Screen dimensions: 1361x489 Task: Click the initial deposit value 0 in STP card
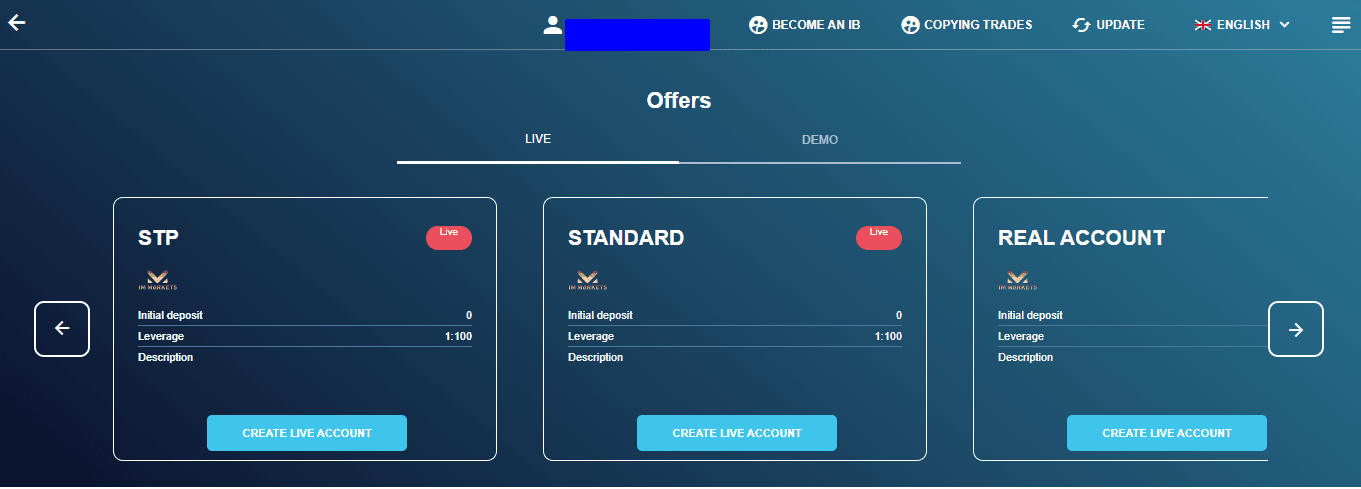click(469, 315)
